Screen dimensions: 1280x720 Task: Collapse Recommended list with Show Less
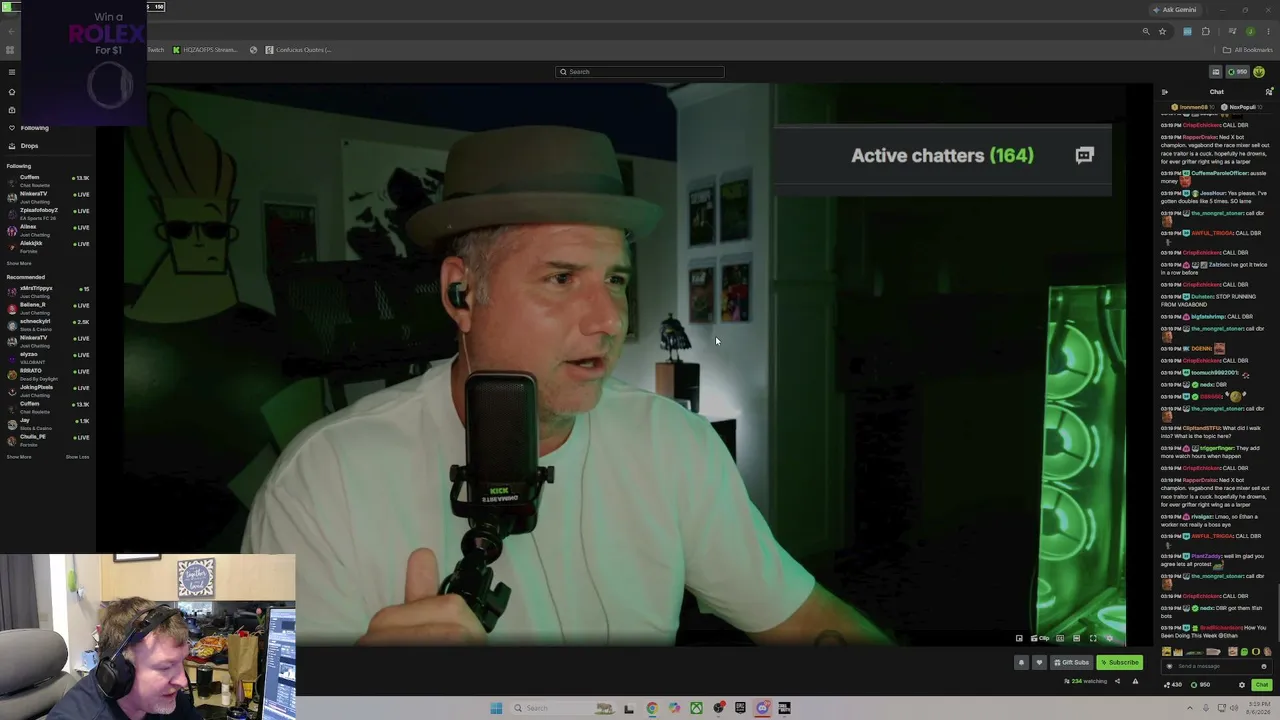(x=77, y=457)
